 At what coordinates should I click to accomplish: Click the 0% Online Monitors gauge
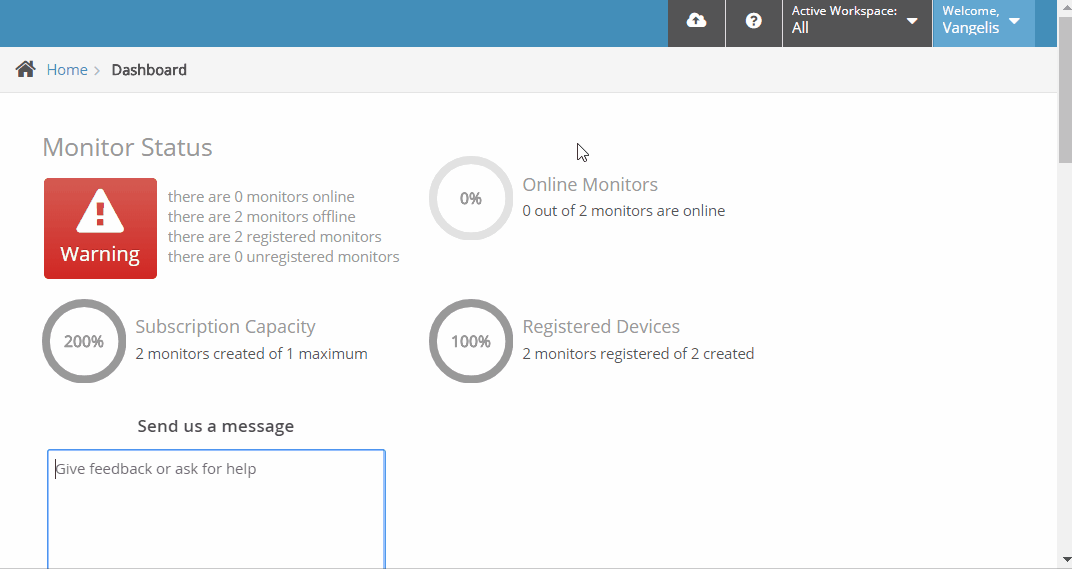click(471, 198)
